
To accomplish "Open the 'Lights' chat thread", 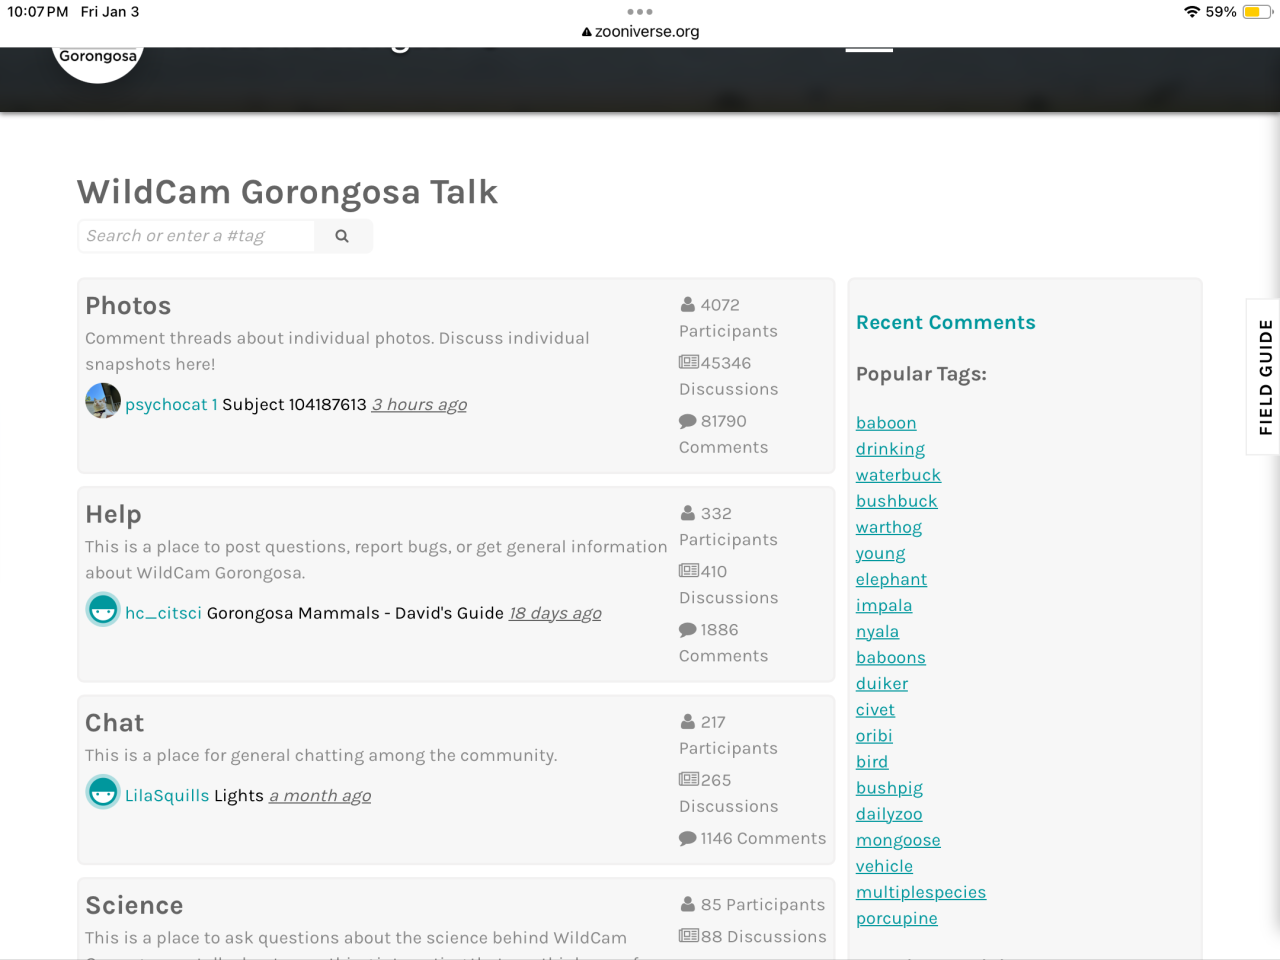I will 239,796.
